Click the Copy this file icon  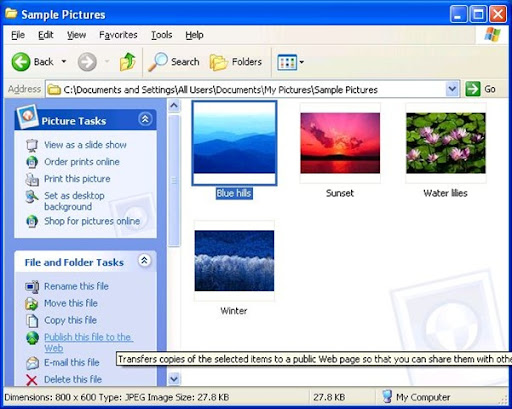(x=32, y=320)
